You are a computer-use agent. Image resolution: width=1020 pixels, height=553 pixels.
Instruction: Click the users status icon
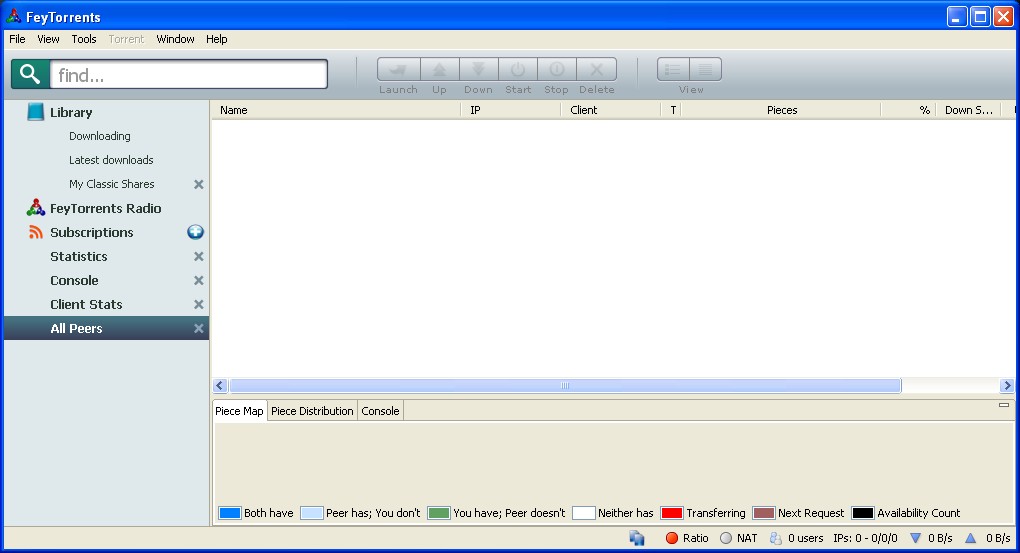[x=775, y=538]
